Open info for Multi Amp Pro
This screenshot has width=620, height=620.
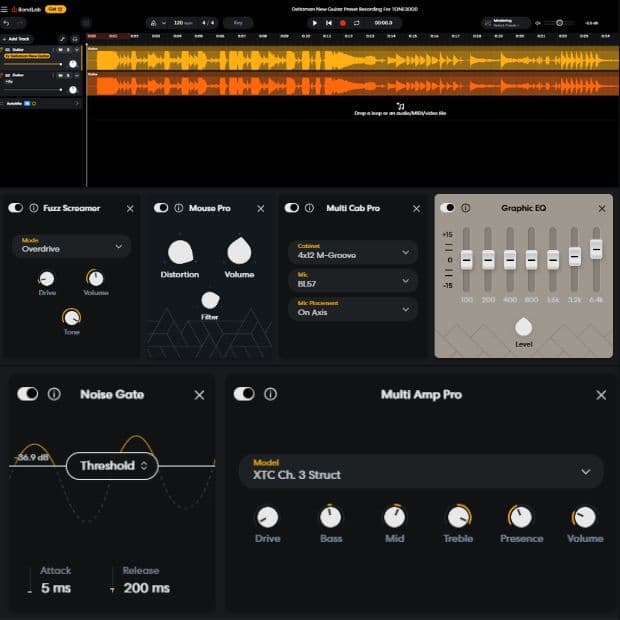point(270,394)
